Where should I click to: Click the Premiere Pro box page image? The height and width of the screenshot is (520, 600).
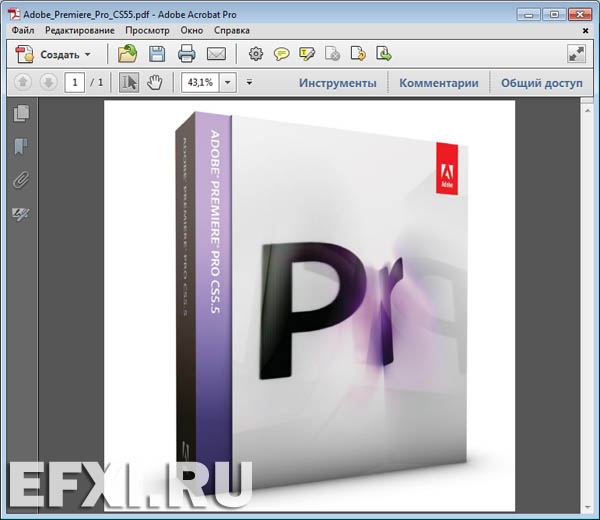point(310,306)
